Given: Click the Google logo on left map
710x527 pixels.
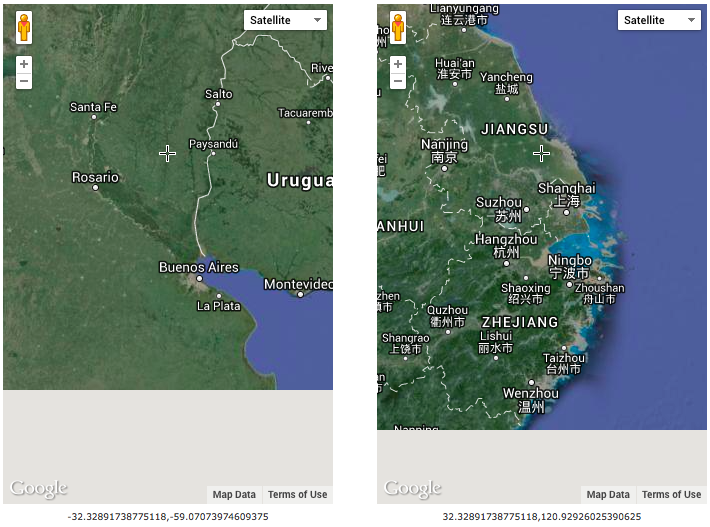Looking at the screenshot, I should [x=39, y=489].
